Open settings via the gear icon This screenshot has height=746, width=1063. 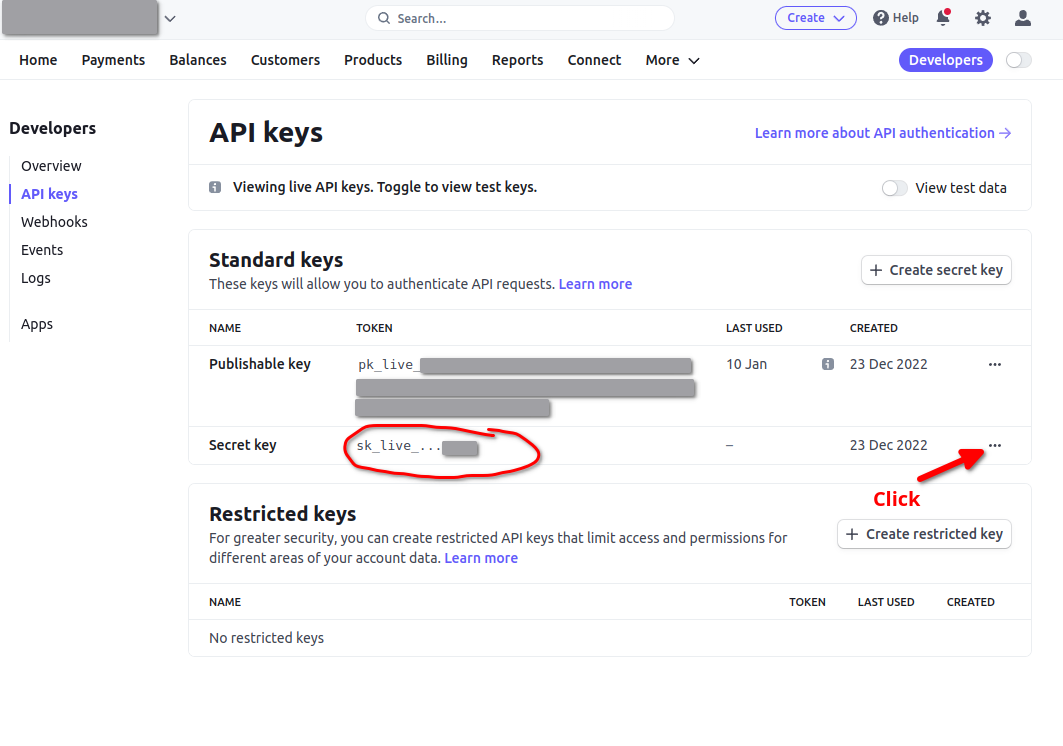tap(983, 18)
